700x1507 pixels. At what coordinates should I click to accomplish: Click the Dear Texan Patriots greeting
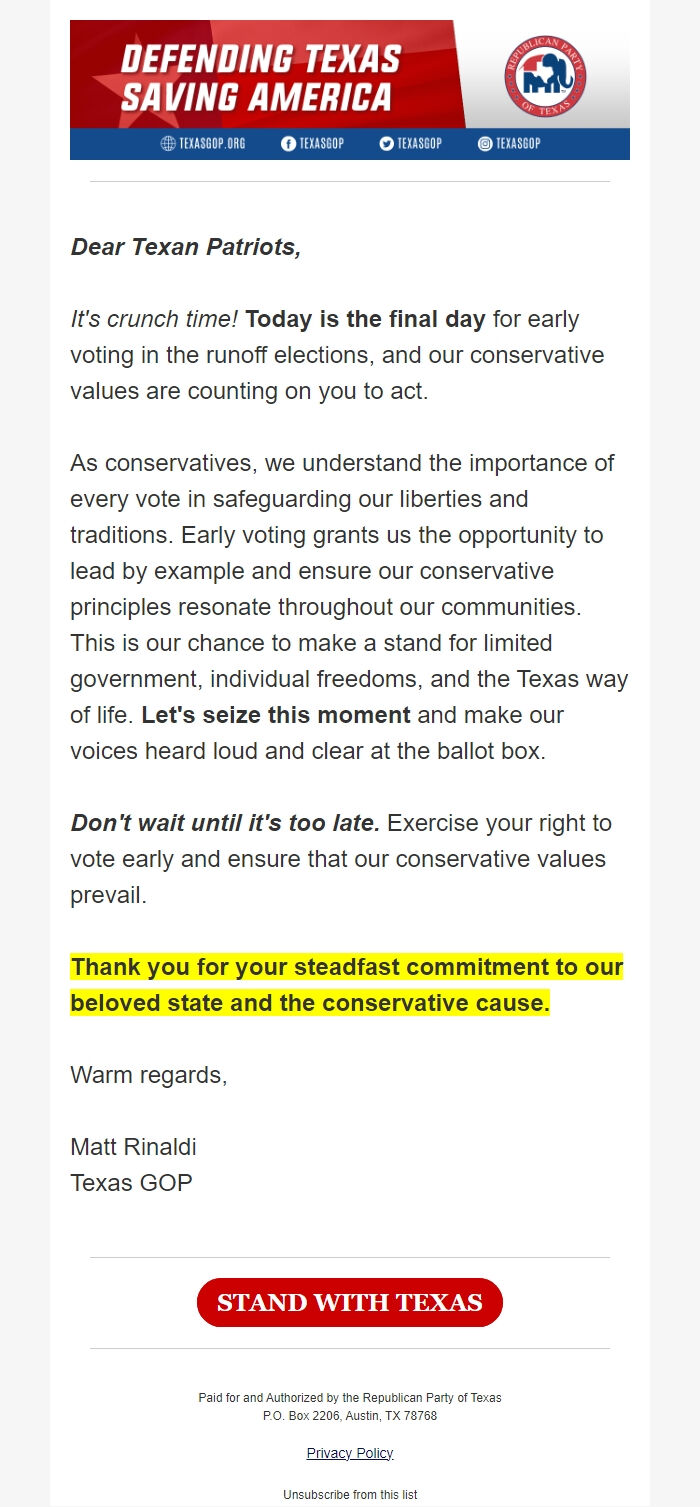186,247
